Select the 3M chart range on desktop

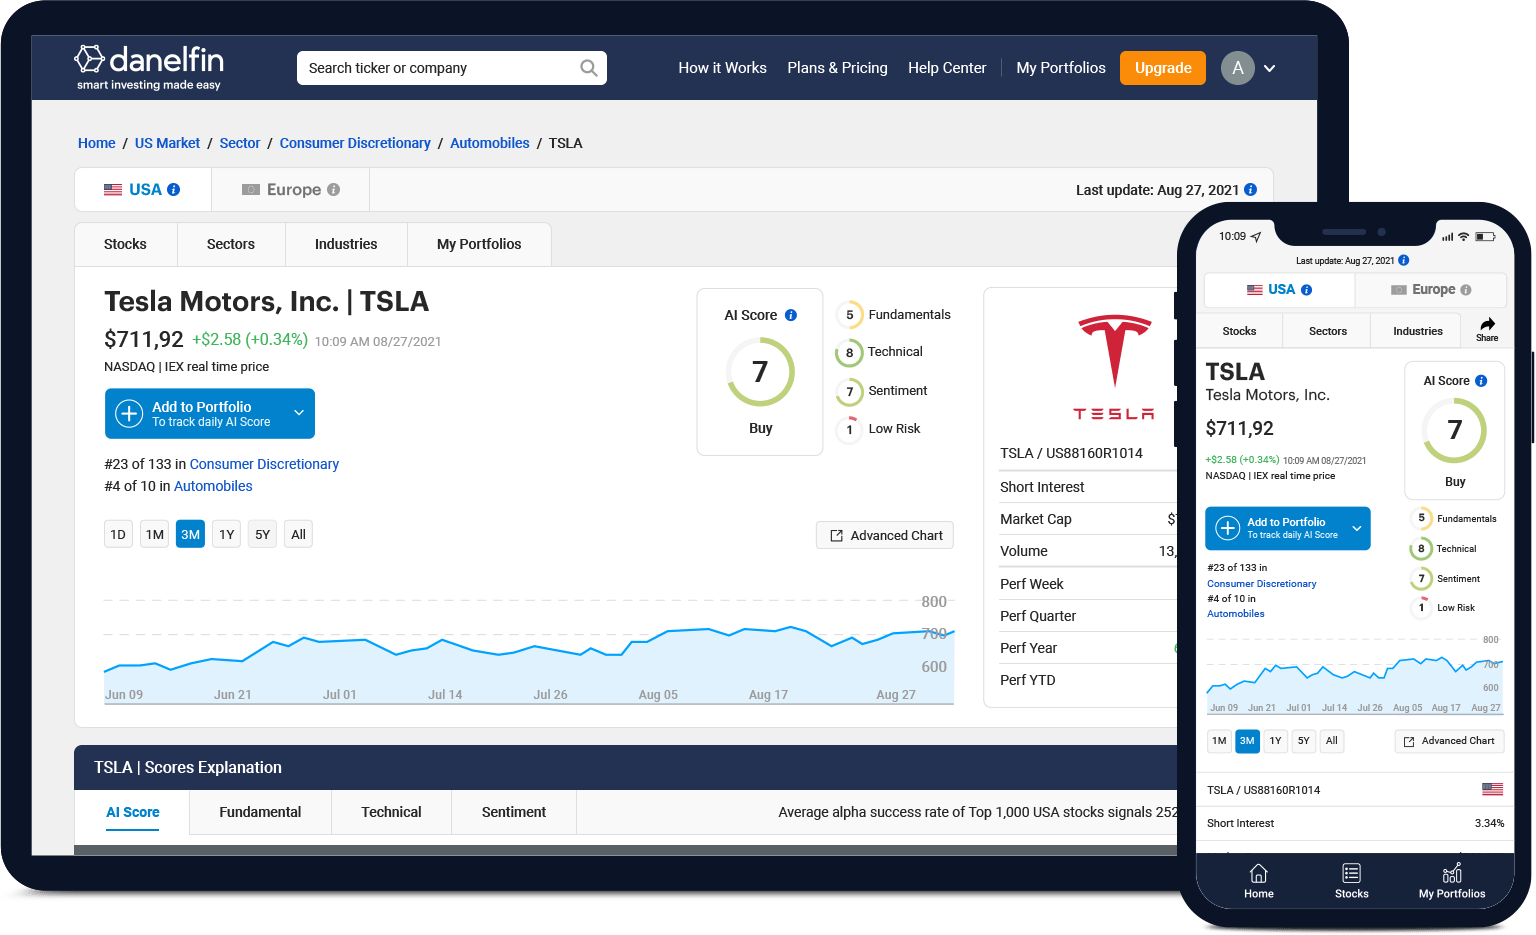pyautogui.click(x=190, y=534)
